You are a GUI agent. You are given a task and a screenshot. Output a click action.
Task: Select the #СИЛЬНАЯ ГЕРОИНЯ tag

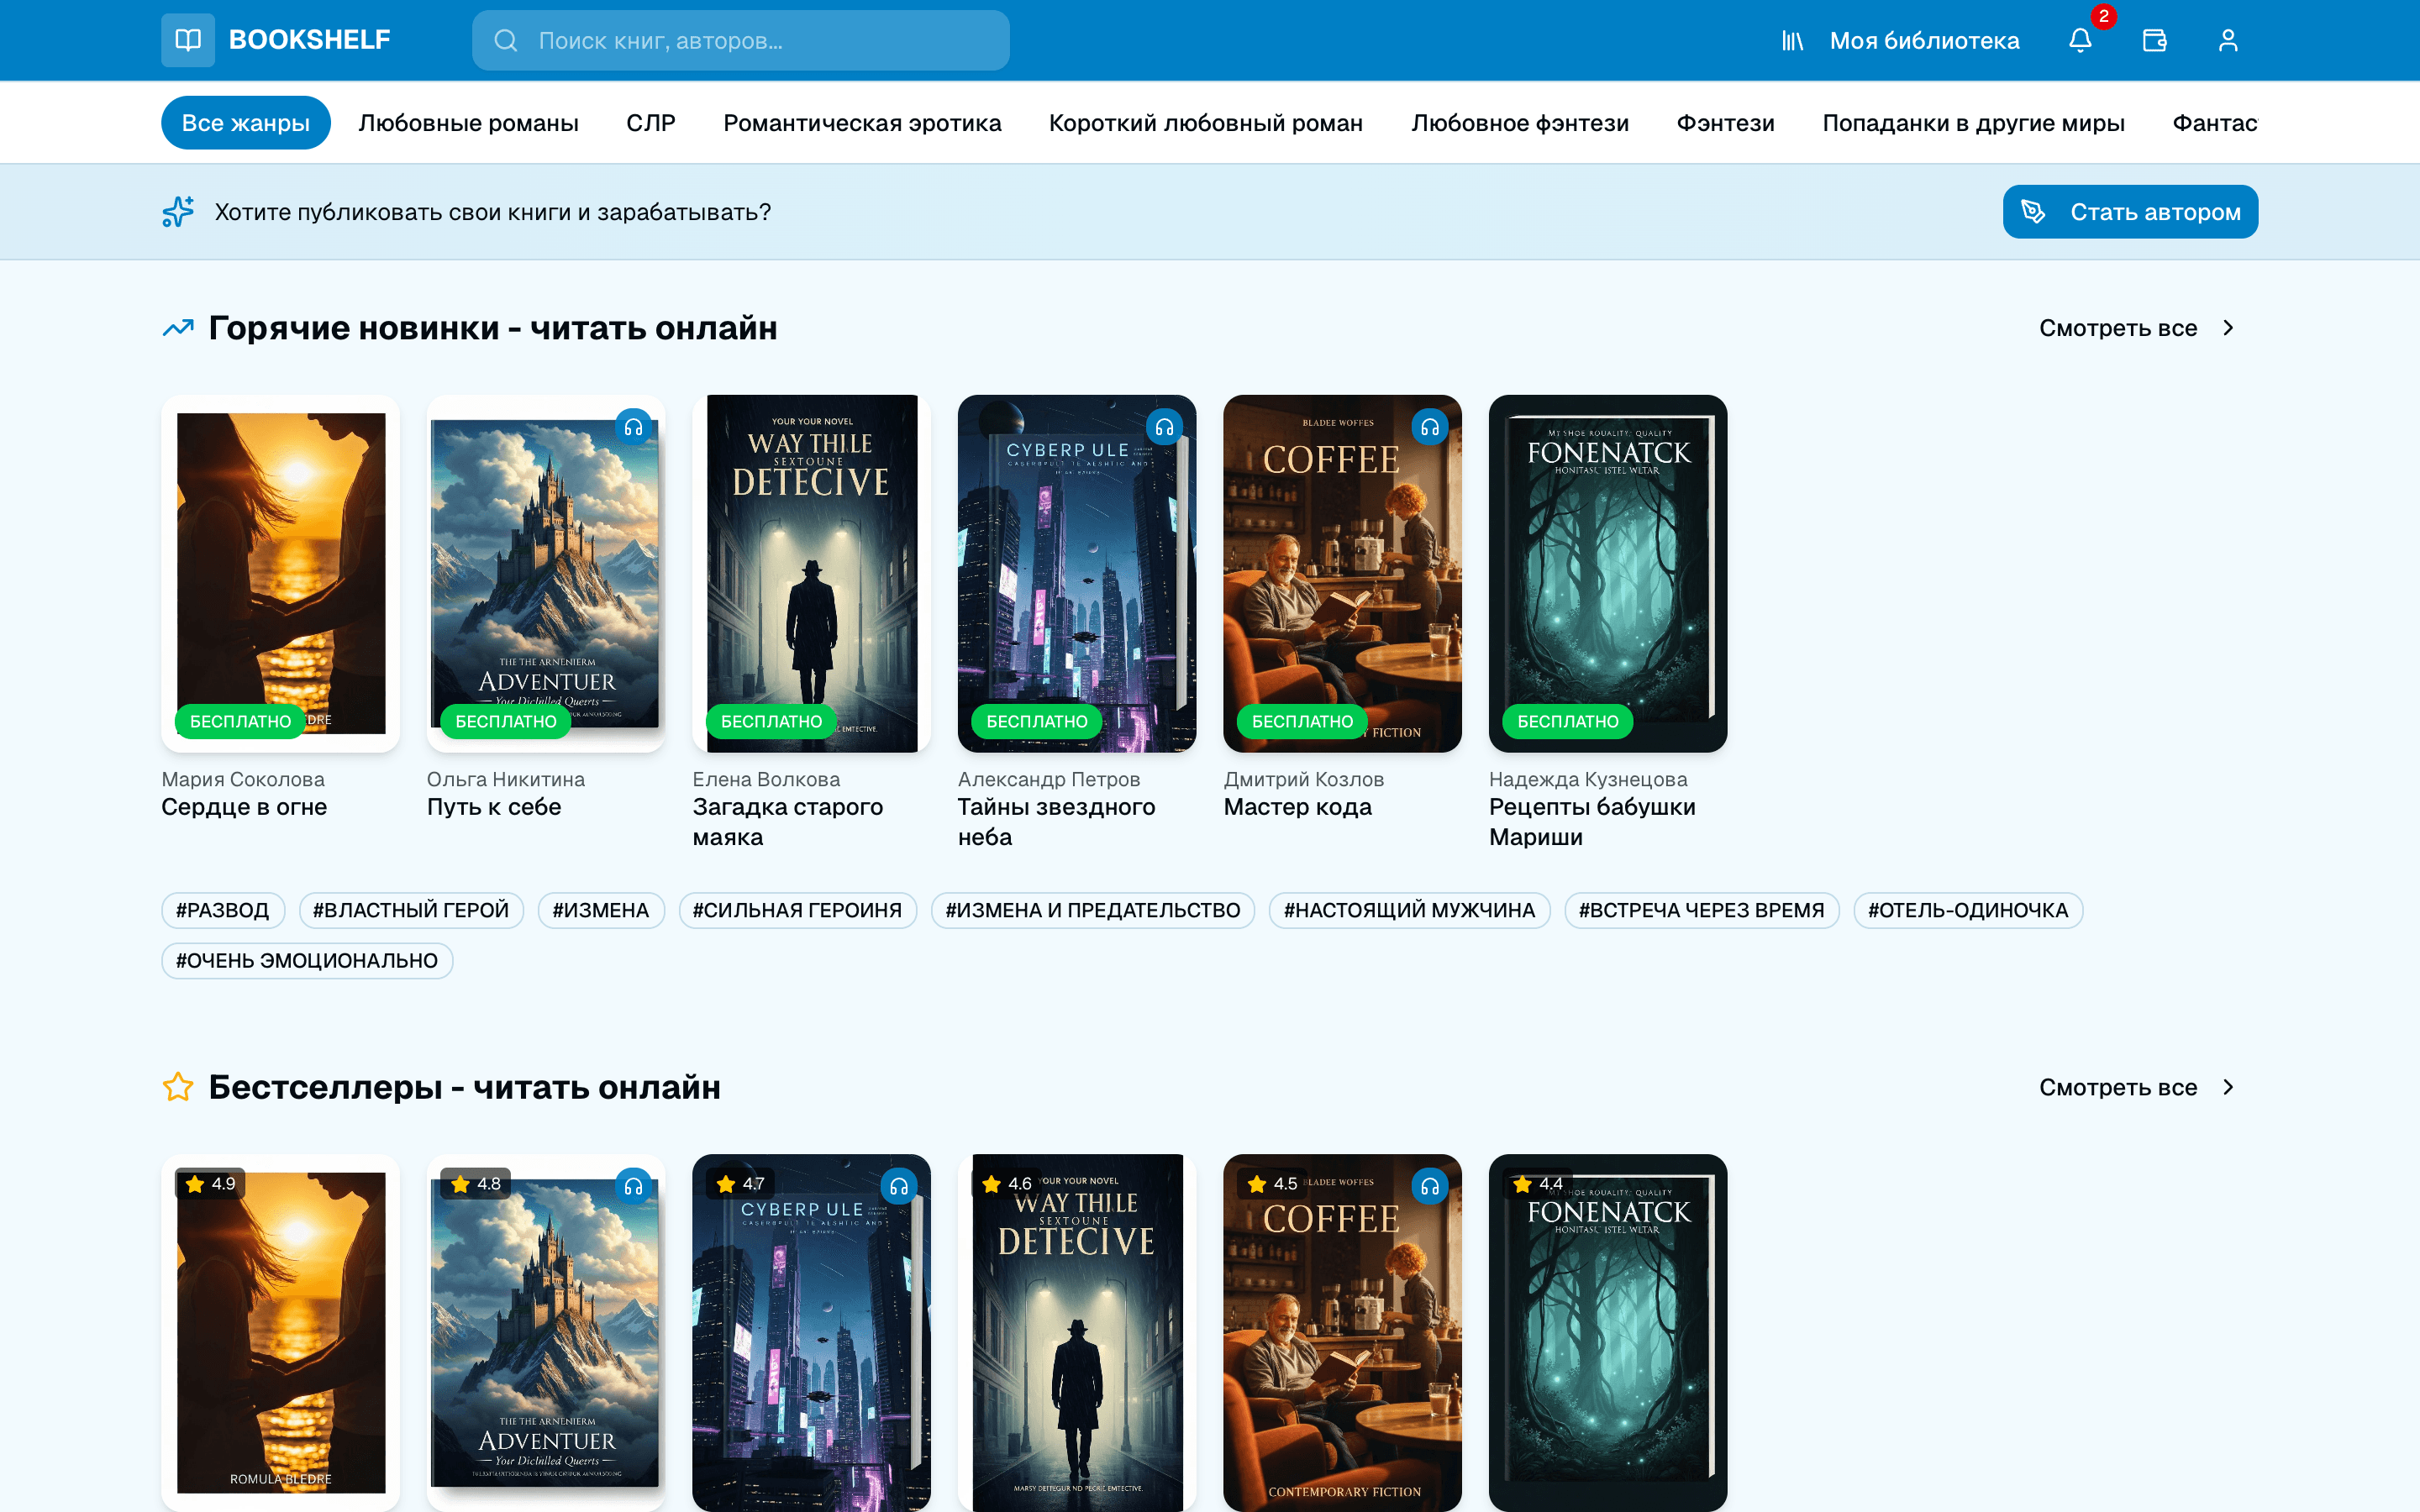pos(797,910)
